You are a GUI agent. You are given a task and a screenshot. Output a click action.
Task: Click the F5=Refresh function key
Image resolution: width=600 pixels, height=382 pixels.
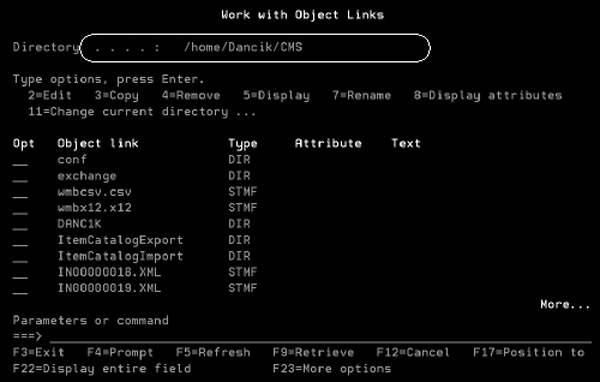[213, 352]
